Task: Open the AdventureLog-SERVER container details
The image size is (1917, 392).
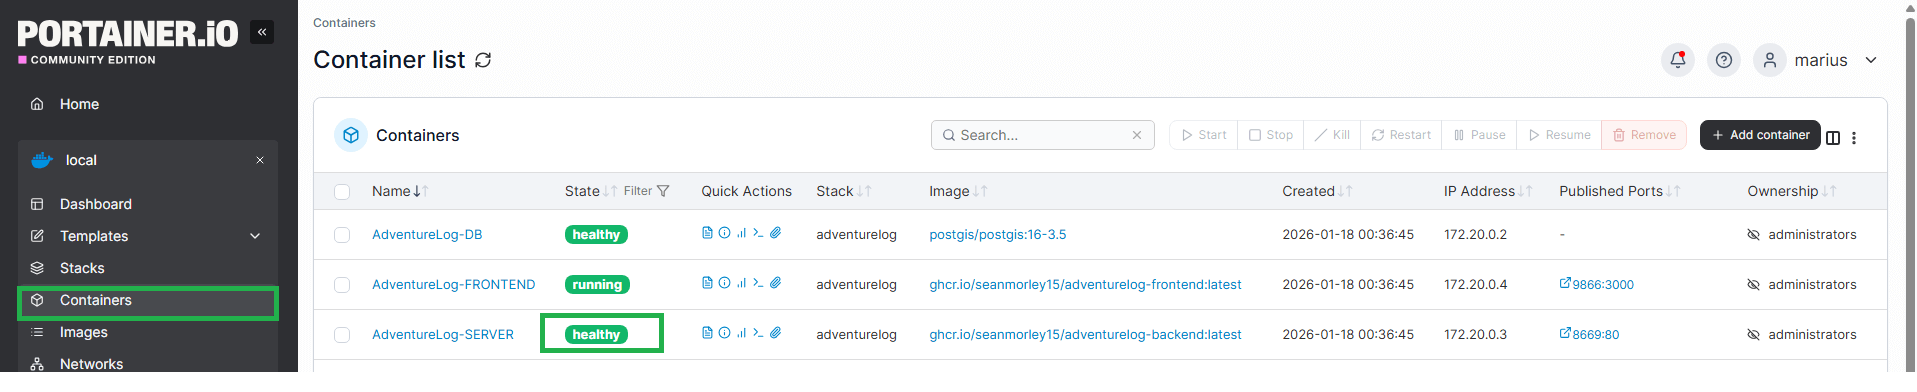Action: [443, 334]
